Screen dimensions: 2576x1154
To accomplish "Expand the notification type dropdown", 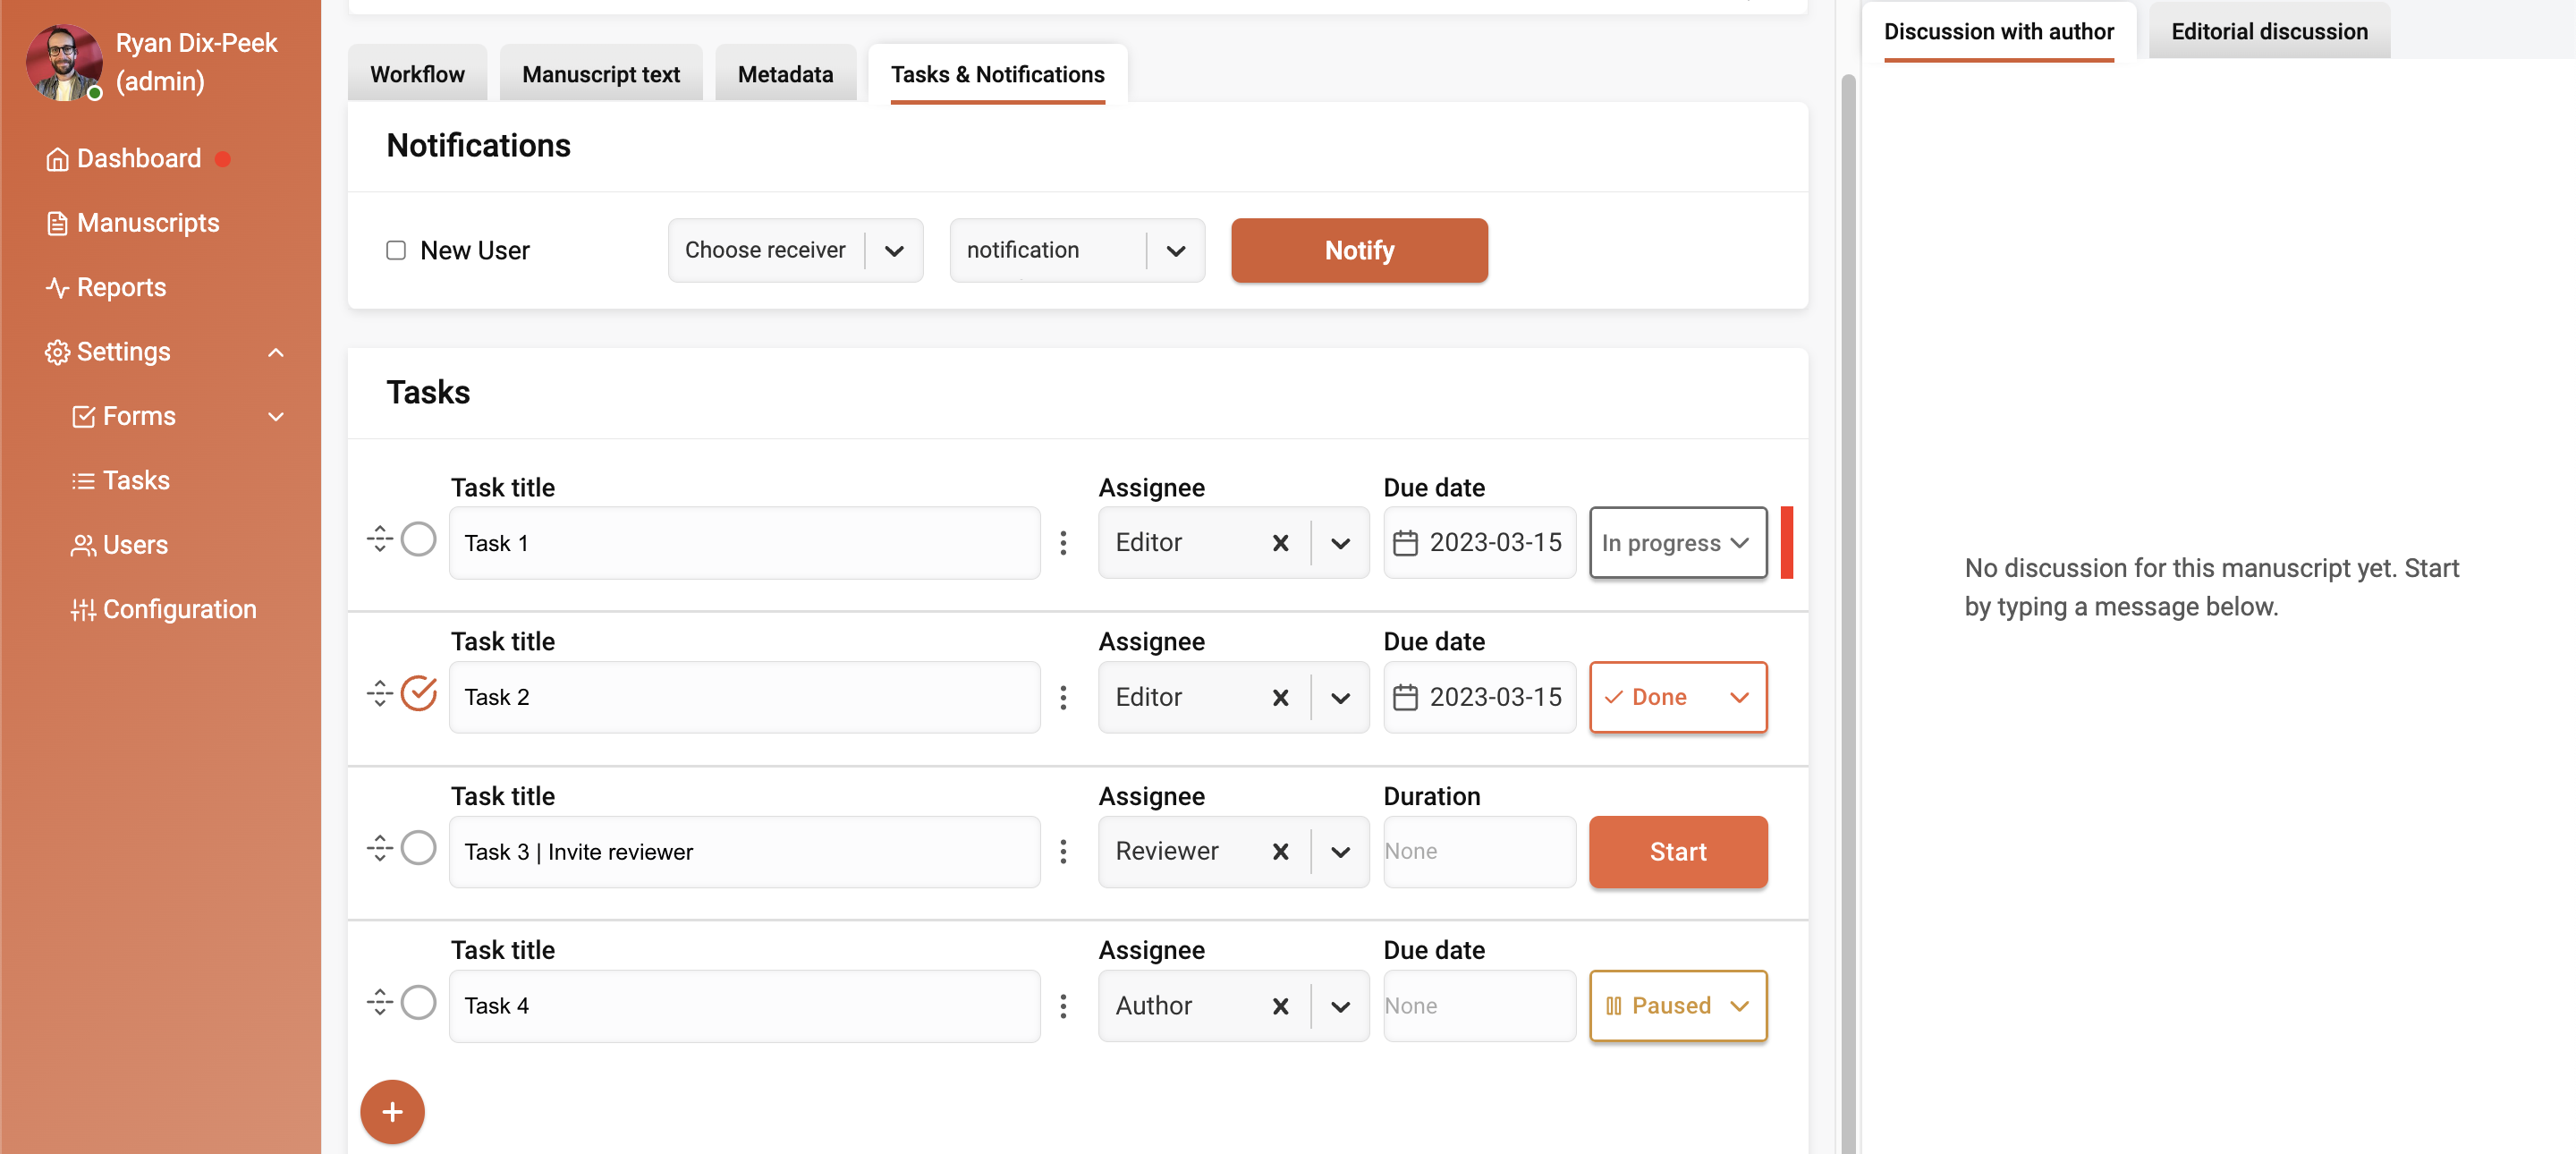I will click(1178, 250).
